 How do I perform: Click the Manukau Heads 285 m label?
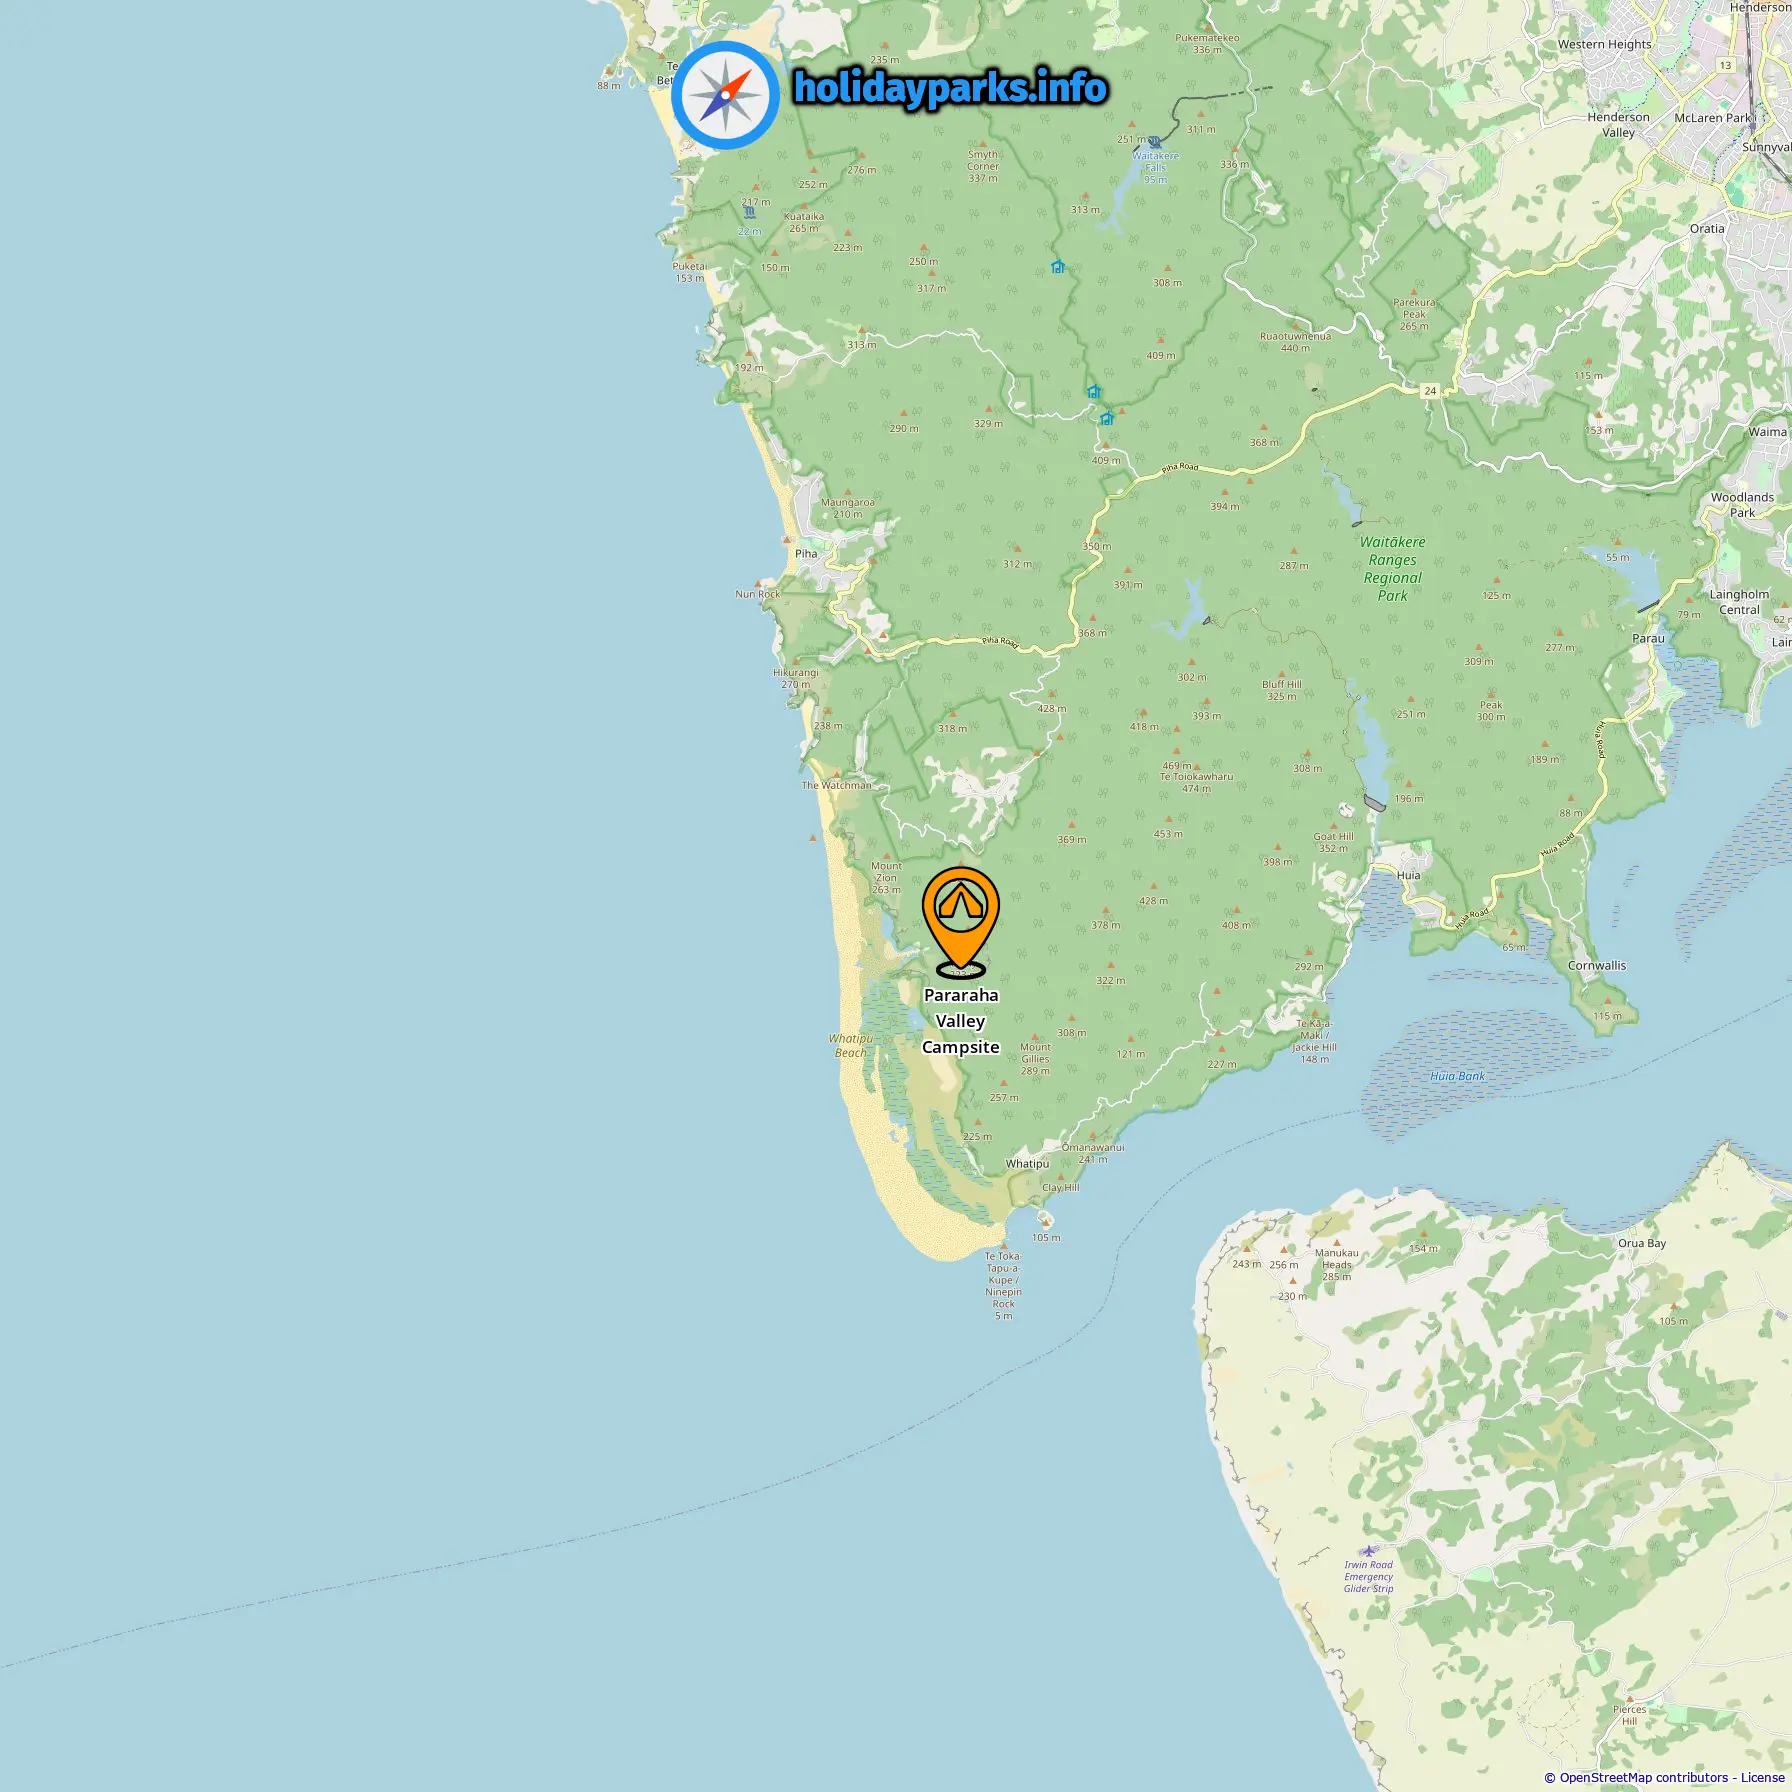[x=1337, y=1264]
